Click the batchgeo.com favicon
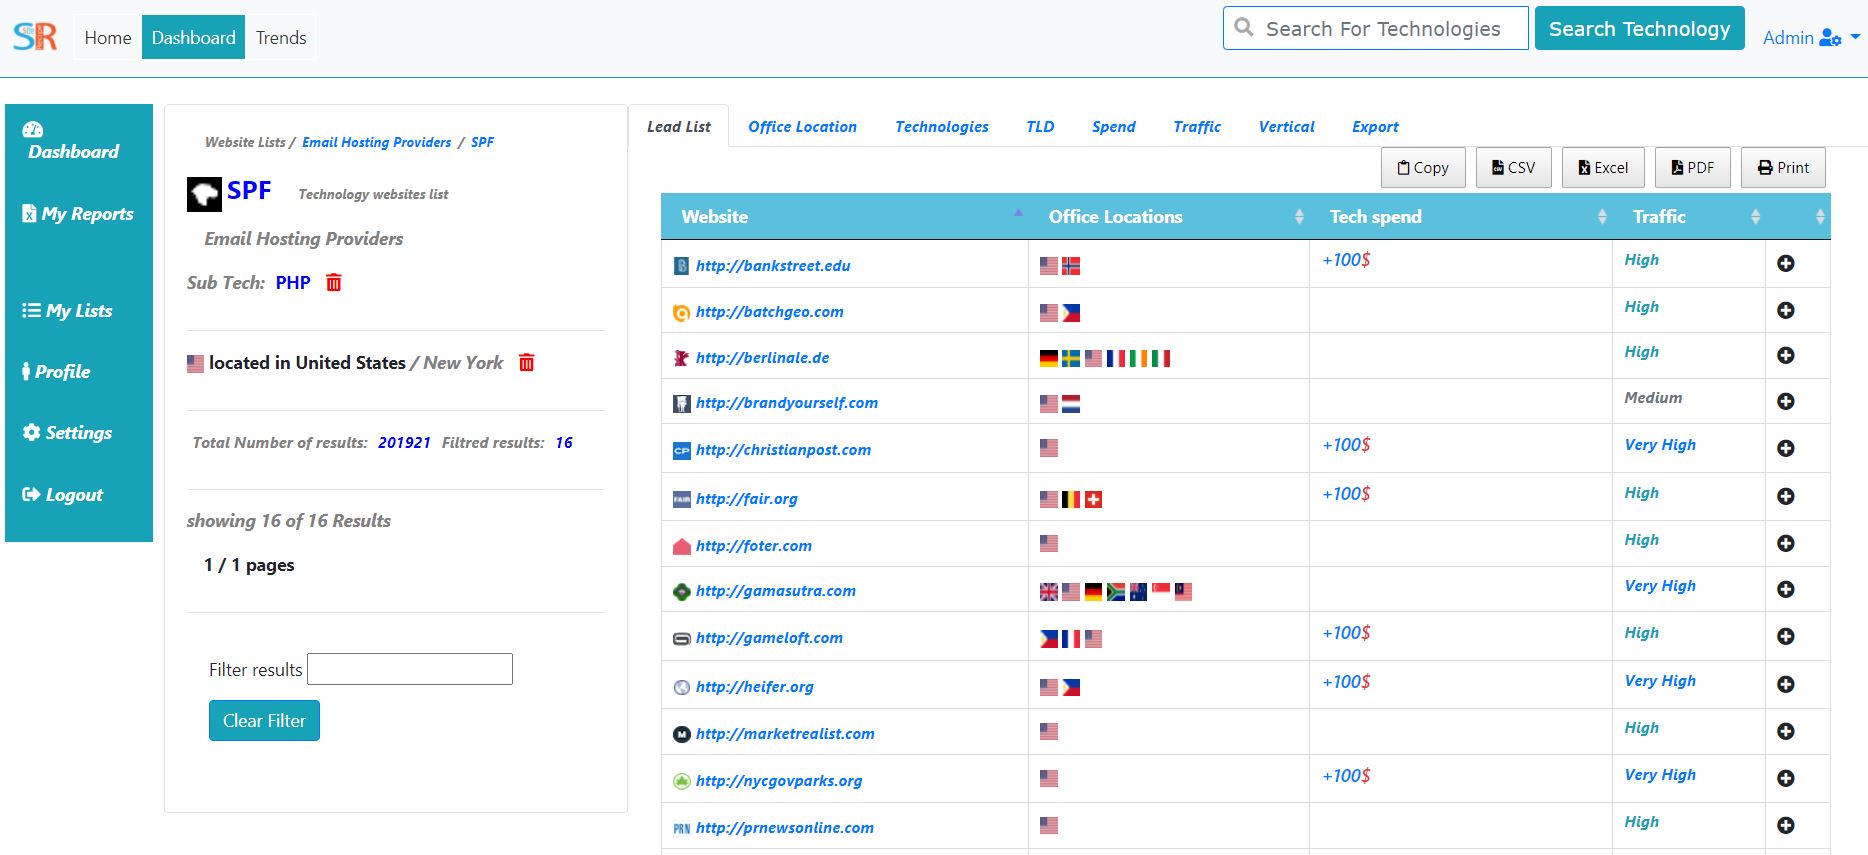The height and width of the screenshot is (855, 1868). [682, 313]
